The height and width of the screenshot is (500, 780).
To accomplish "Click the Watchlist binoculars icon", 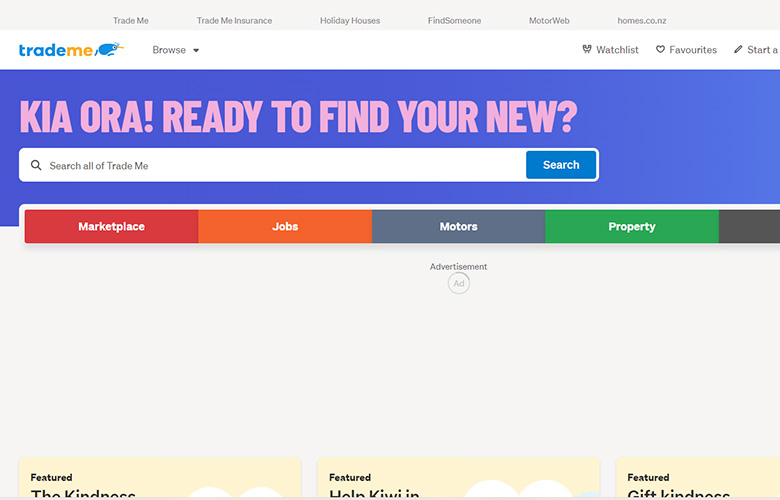I will pos(587,49).
